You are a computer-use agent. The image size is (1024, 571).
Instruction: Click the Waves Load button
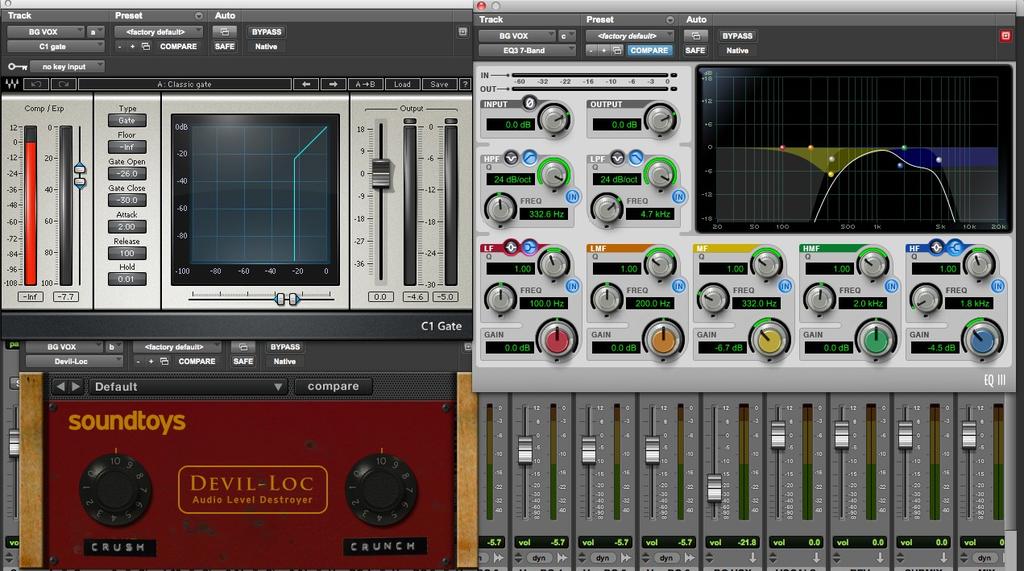pyautogui.click(x=402, y=84)
